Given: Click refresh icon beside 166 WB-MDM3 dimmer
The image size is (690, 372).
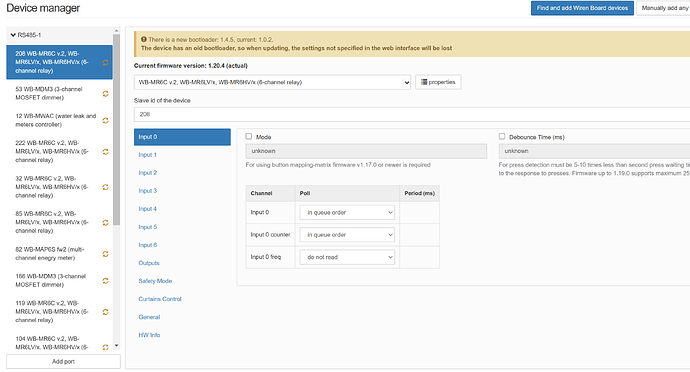Looking at the screenshot, I should pyautogui.click(x=106, y=281).
